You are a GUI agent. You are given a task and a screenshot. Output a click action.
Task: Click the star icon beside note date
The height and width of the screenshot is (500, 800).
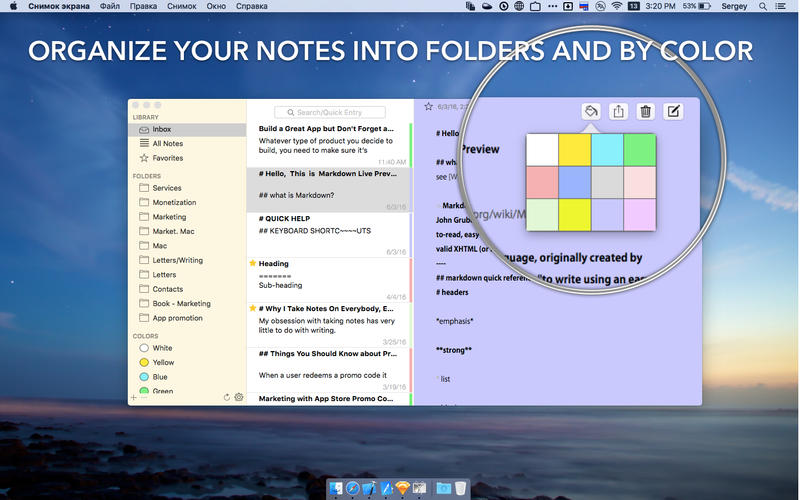428,107
